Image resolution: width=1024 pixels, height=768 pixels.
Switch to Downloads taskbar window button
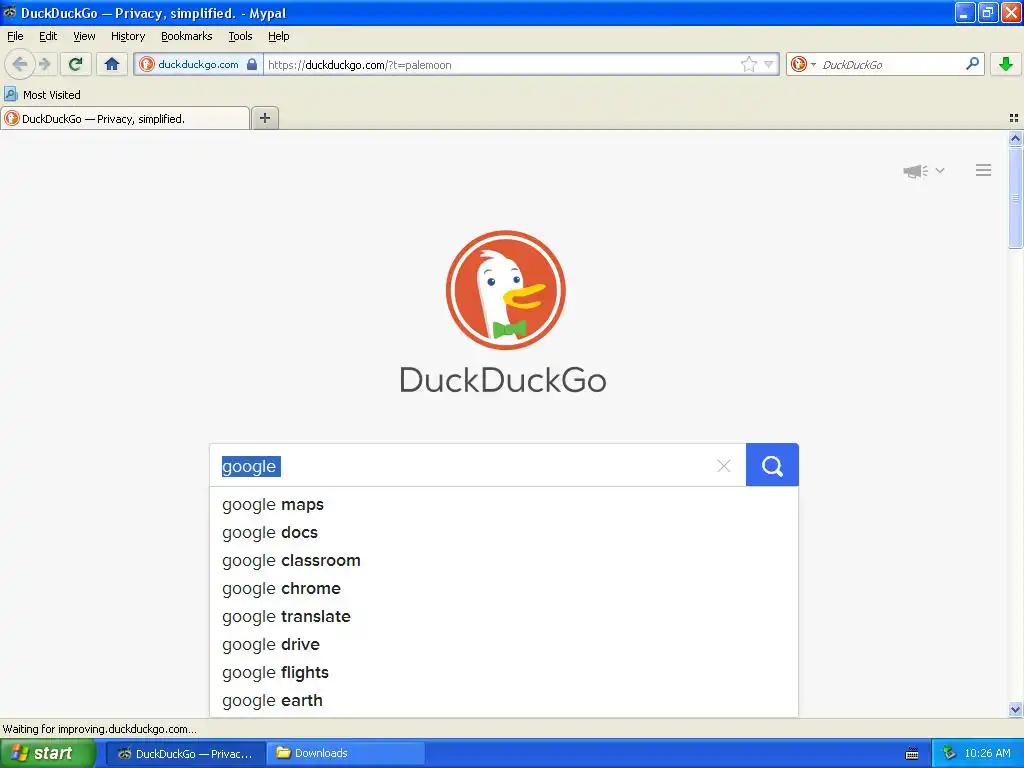(x=345, y=753)
